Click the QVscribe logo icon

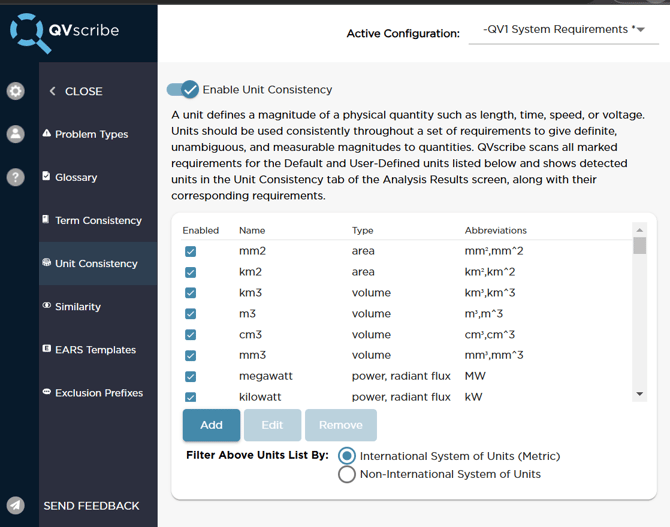coord(27,32)
